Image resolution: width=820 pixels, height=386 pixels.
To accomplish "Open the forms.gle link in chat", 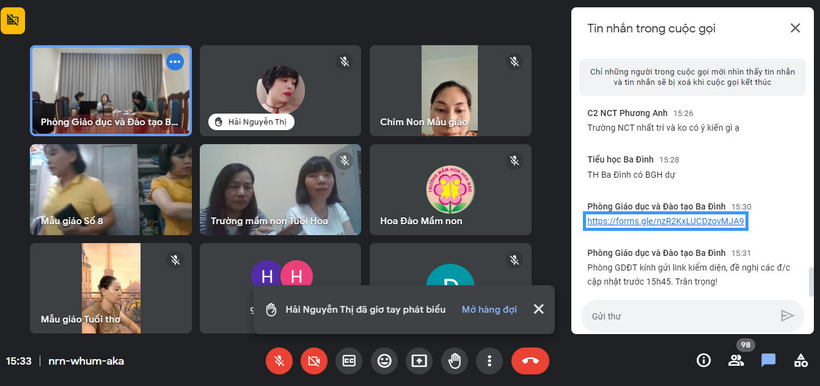I will 665,221.
